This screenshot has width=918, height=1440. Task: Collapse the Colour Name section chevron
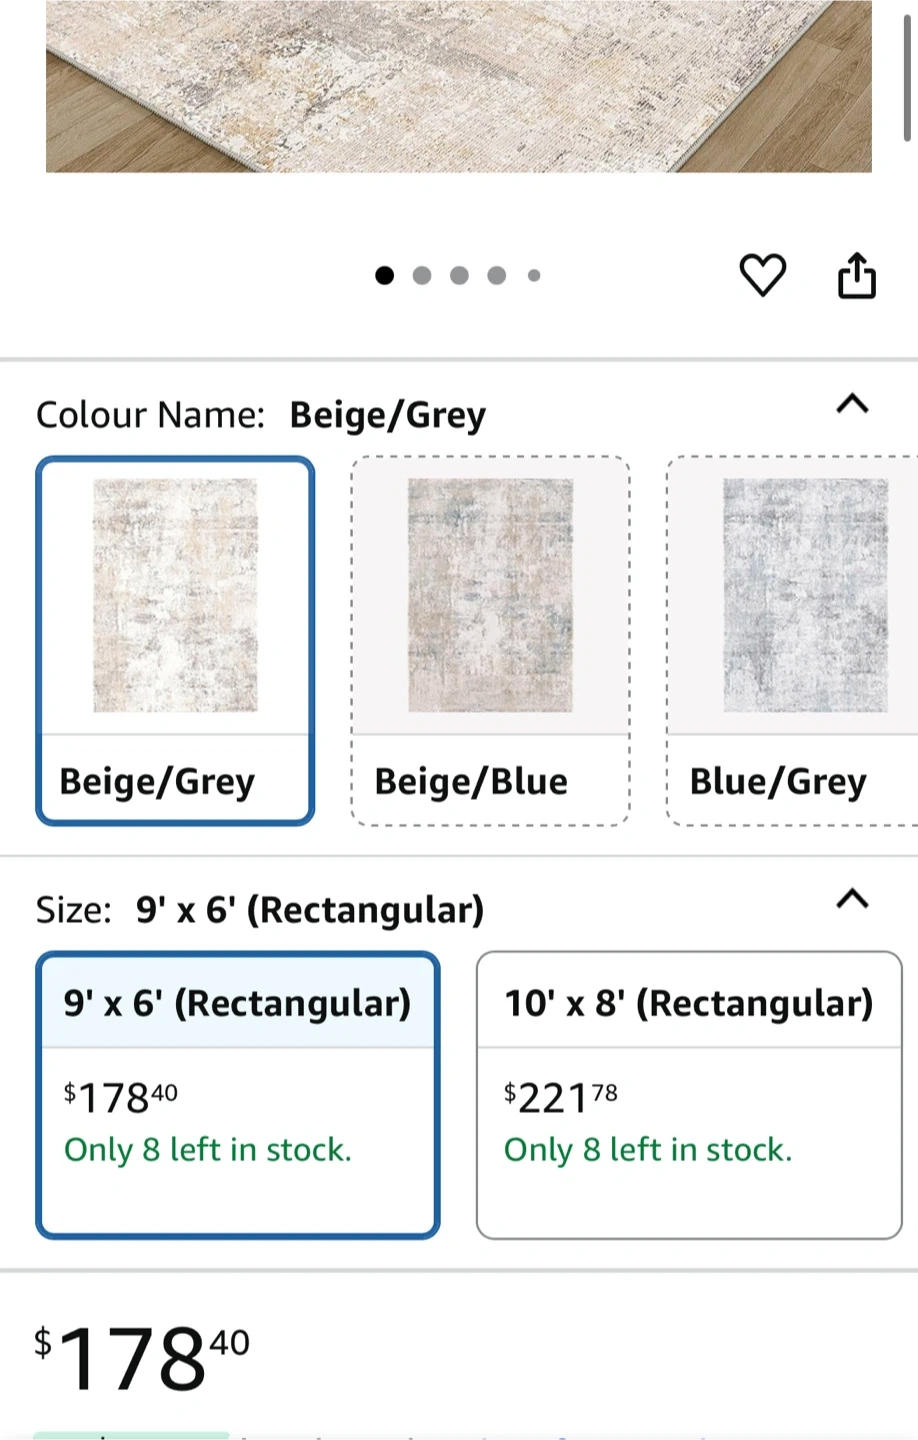coord(852,404)
